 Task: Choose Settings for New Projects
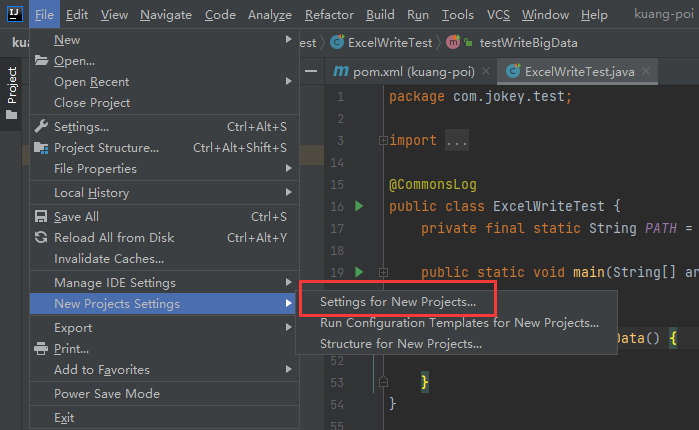coord(456,302)
